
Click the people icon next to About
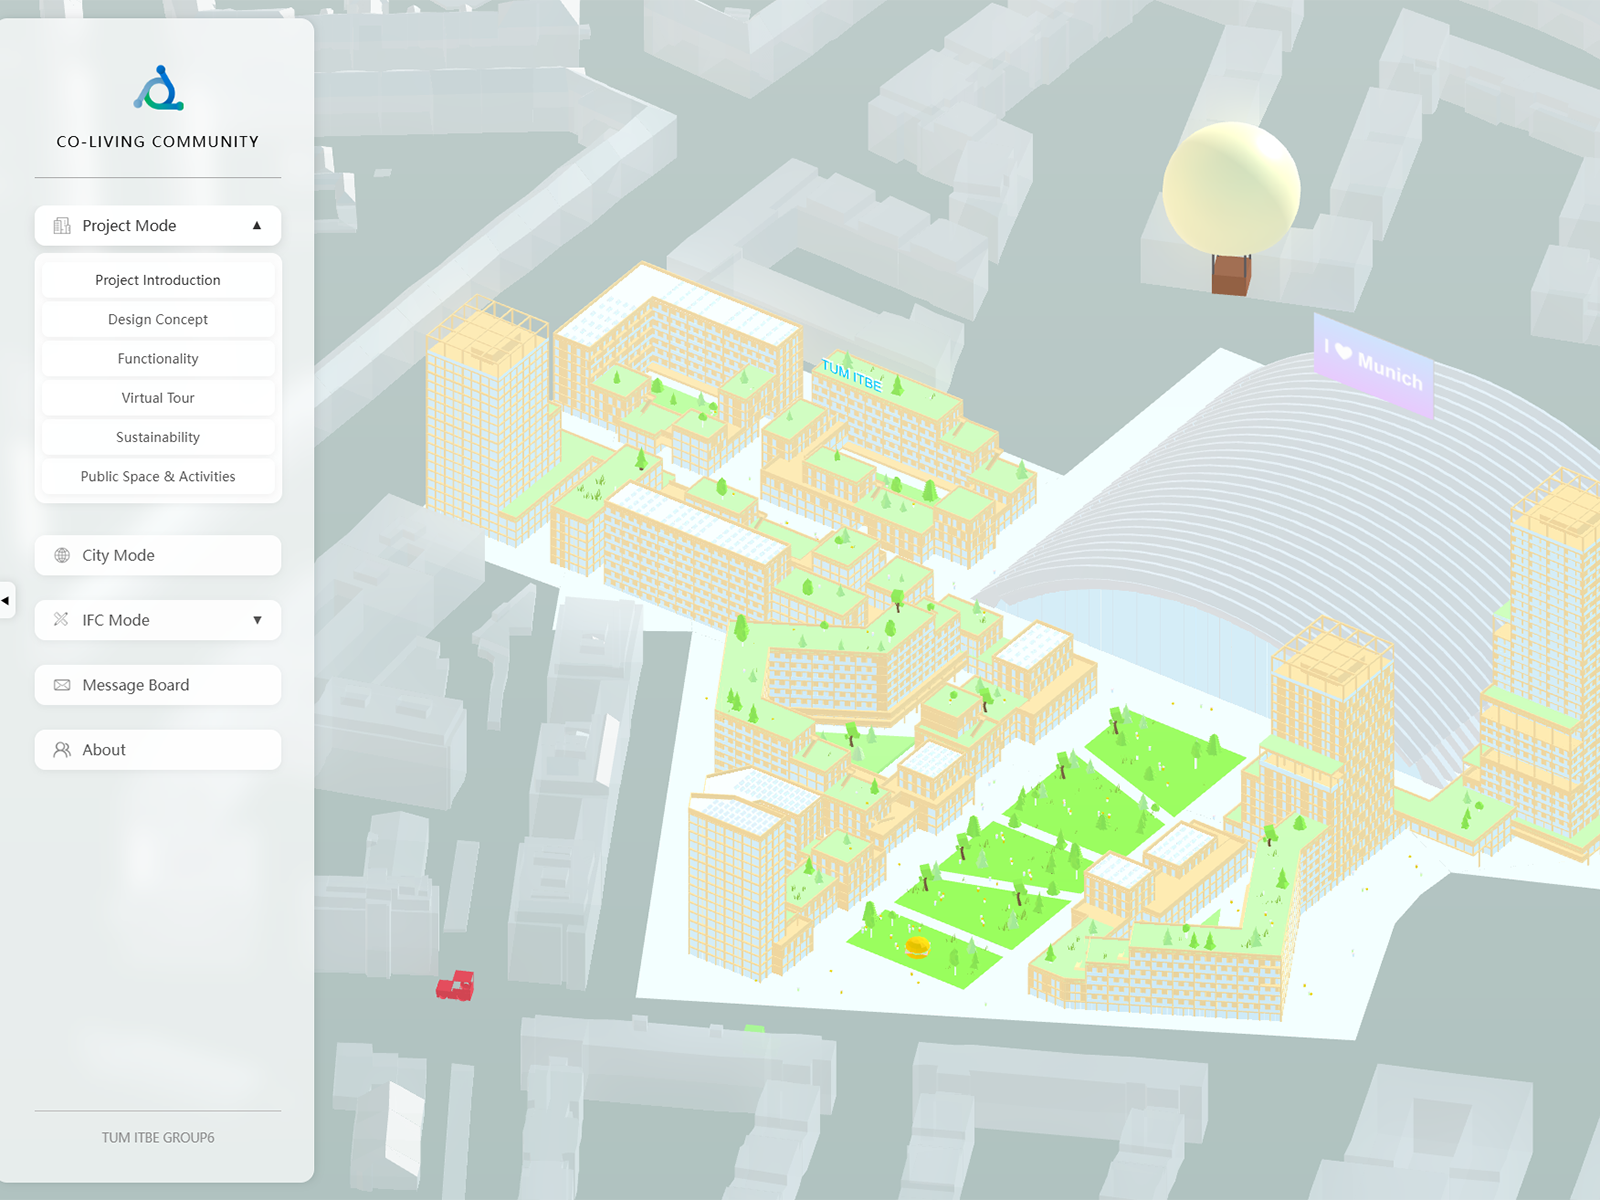point(62,750)
